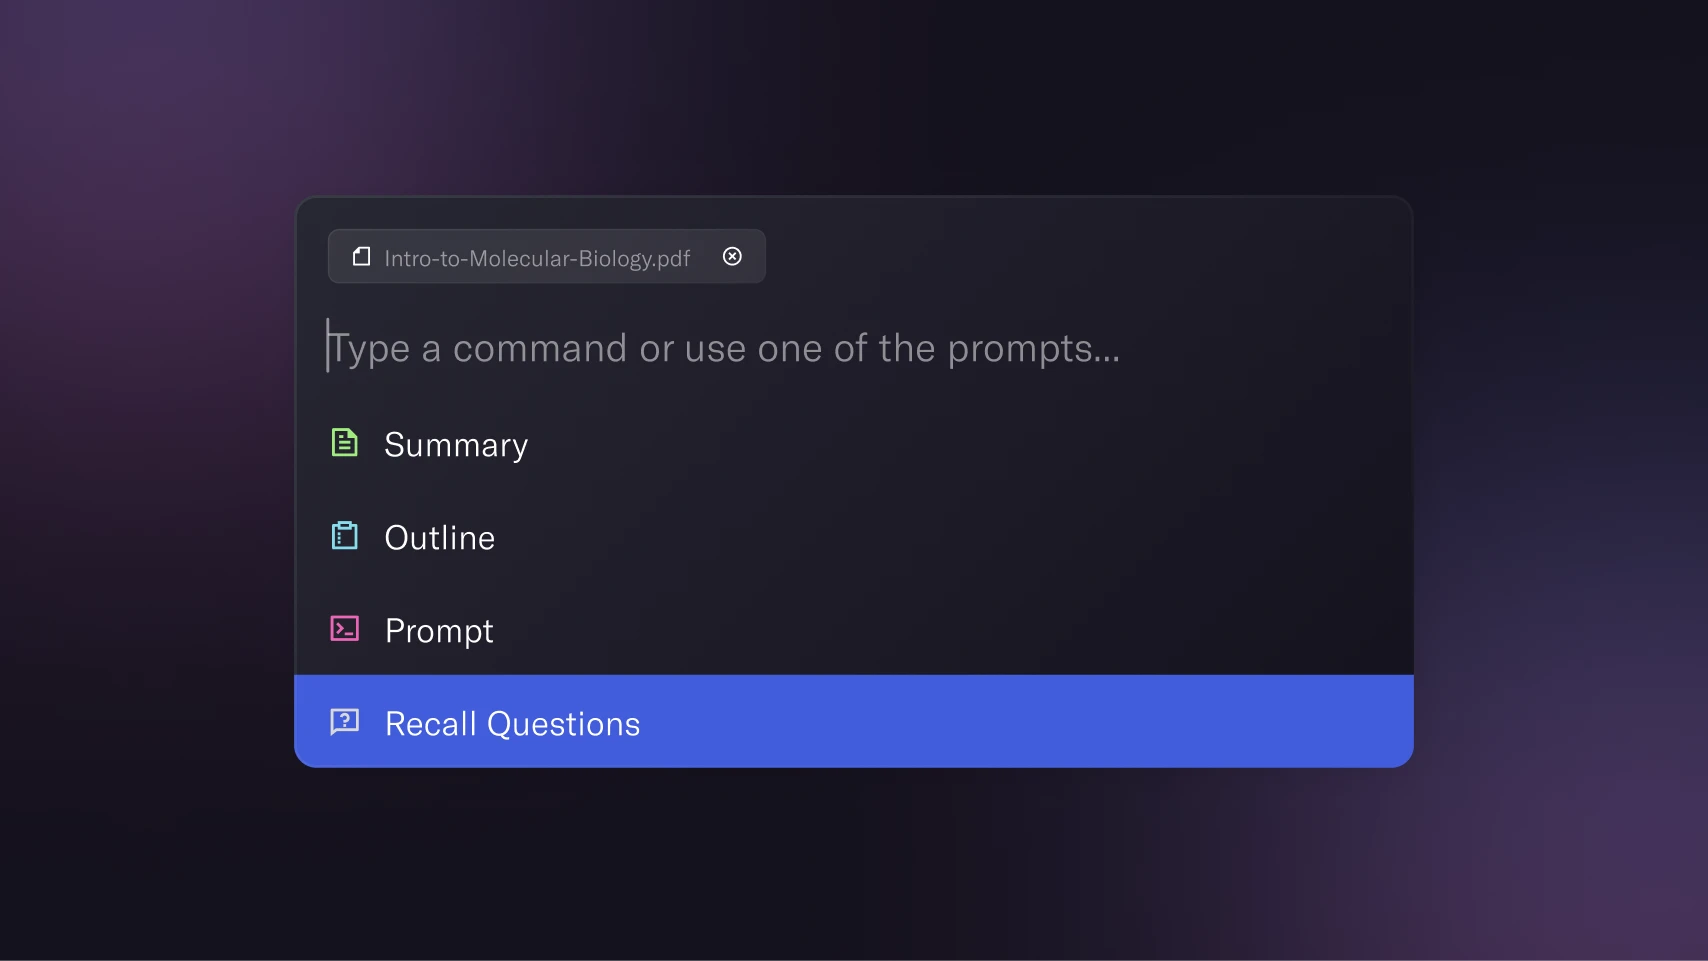Click the Recall Questions speech-bubble icon

pyautogui.click(x=344, y=722)
